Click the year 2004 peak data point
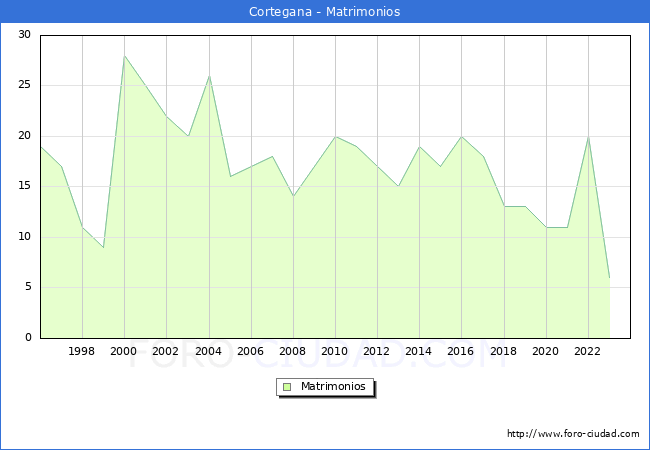Screen dimensions: 650x450 [x=209, y=76]
